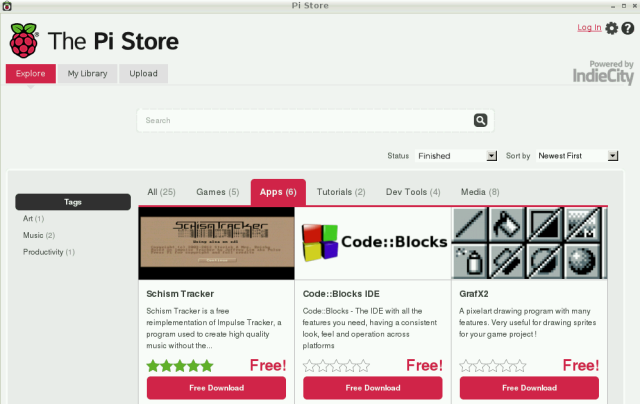Filter by the Music (2) tag

[x=39, y=235]
